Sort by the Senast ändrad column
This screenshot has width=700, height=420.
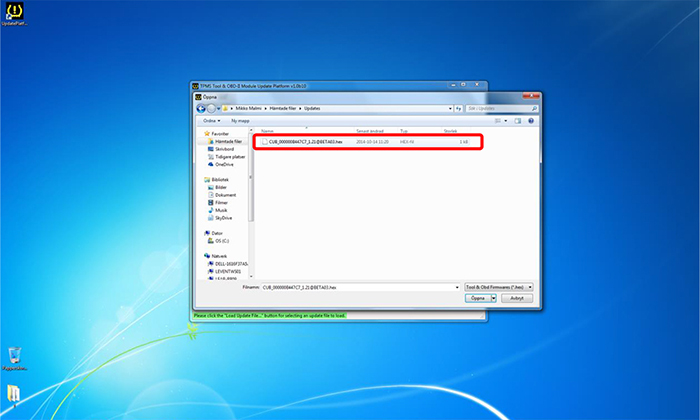coord(372,130)
